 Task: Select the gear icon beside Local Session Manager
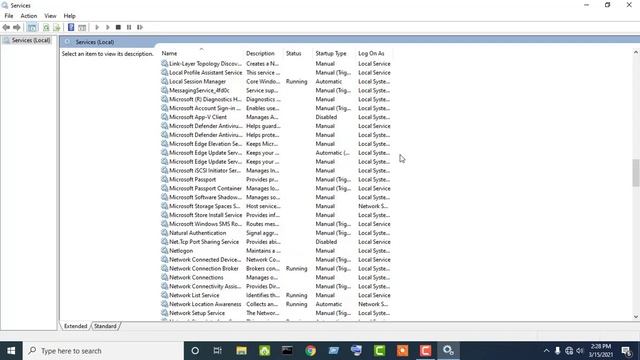[164, 81]
